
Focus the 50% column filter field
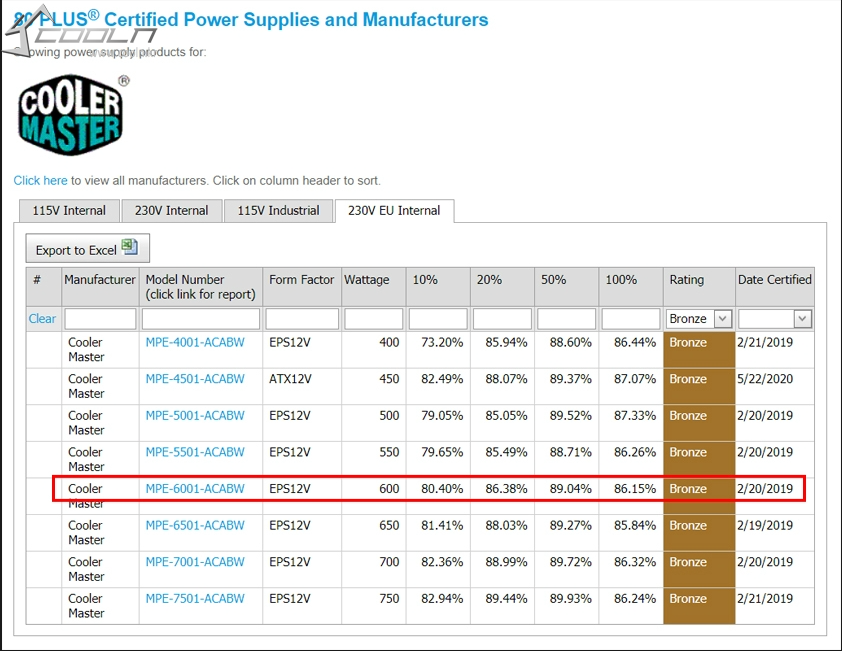pyautogui.click(x=566, y=319)
